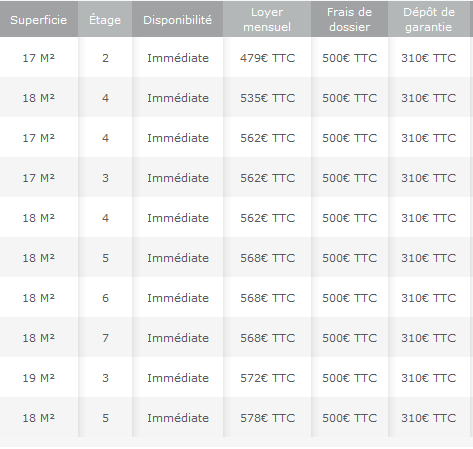Click the Loyer mensuel column header
The image size is (473, 449).
267,19
